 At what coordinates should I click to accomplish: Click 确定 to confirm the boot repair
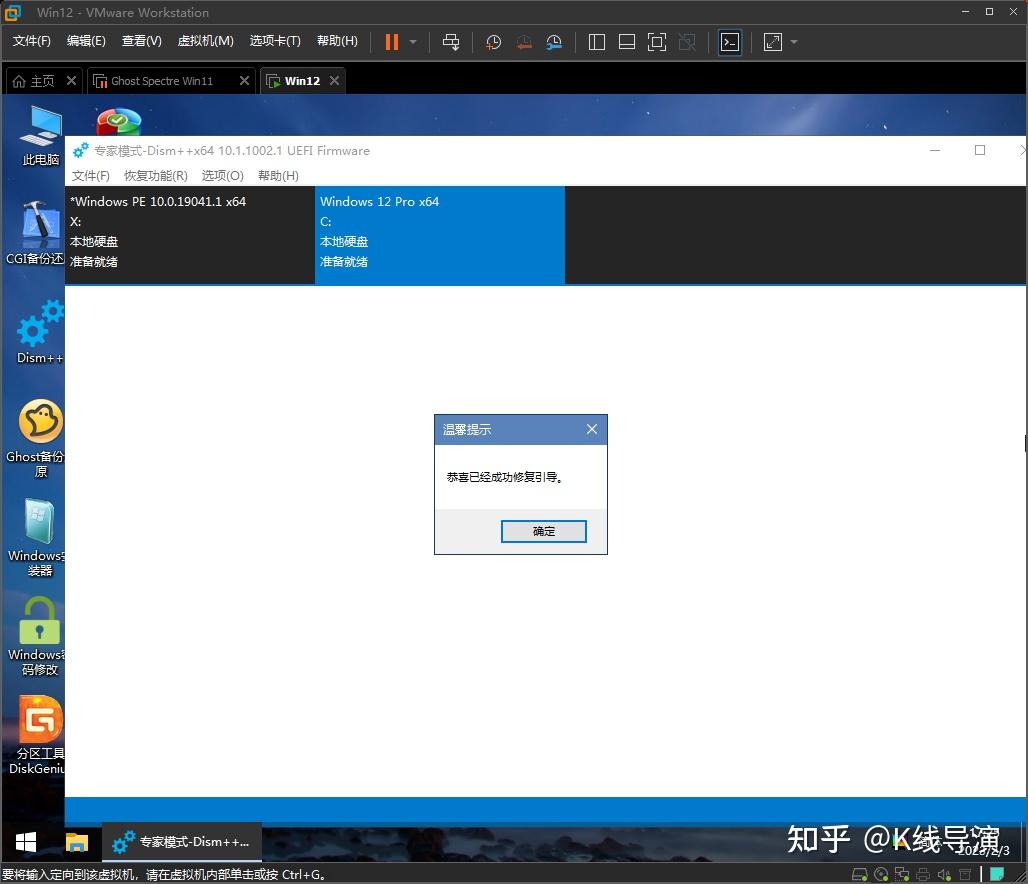(x=543, y=531)
